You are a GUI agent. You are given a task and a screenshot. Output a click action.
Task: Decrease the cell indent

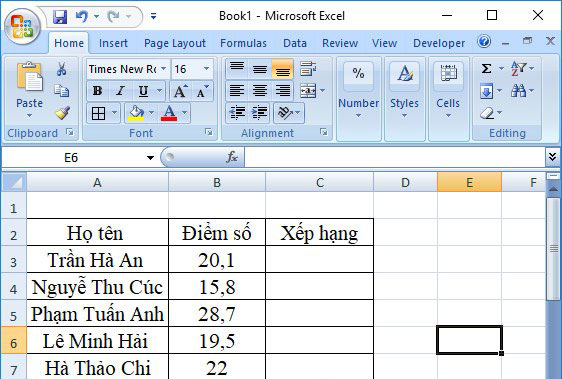click(x=237, y=113)
